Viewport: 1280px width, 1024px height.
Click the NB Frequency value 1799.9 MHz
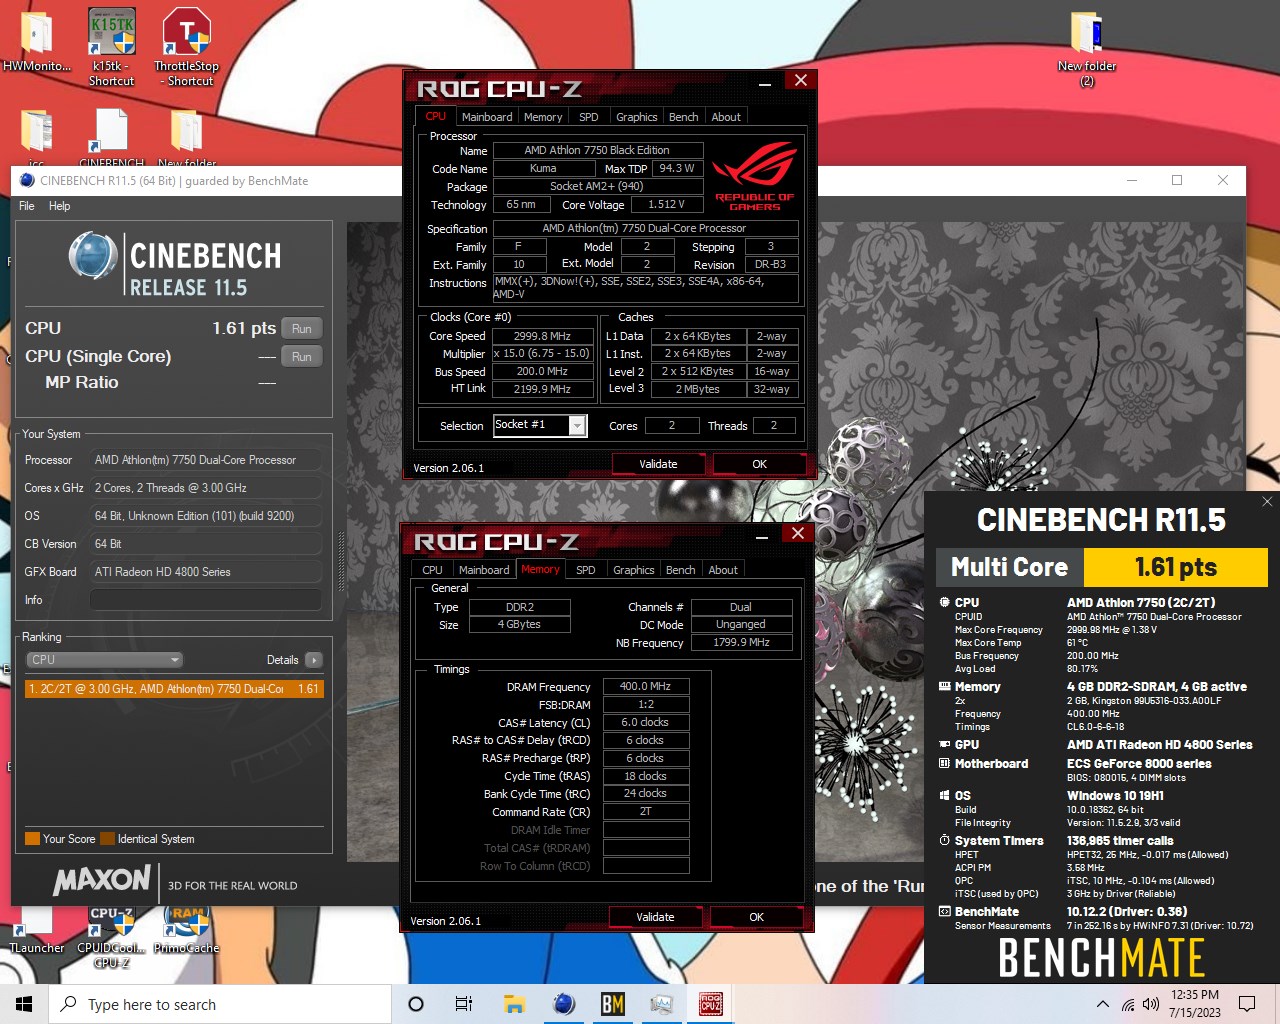(741, 642)
